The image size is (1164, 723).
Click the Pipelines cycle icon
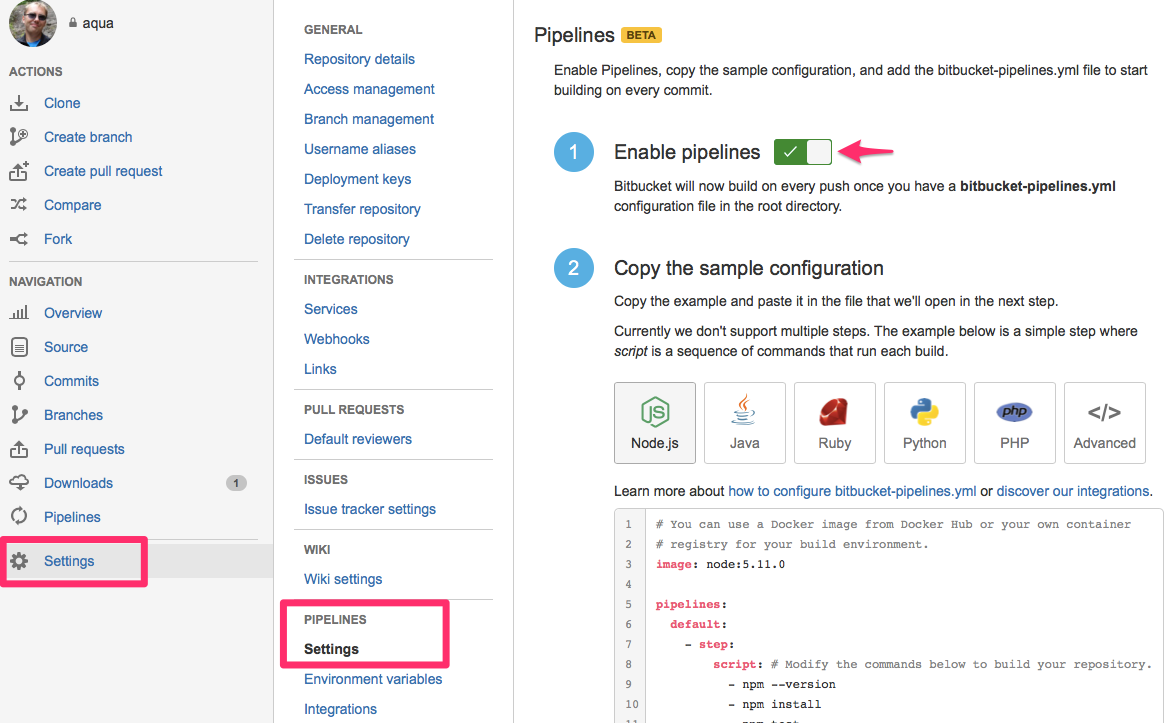click(19, 517)
